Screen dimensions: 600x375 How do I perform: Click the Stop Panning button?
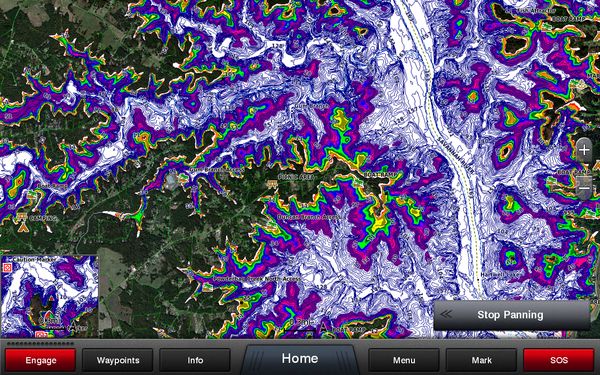(512, 315)
